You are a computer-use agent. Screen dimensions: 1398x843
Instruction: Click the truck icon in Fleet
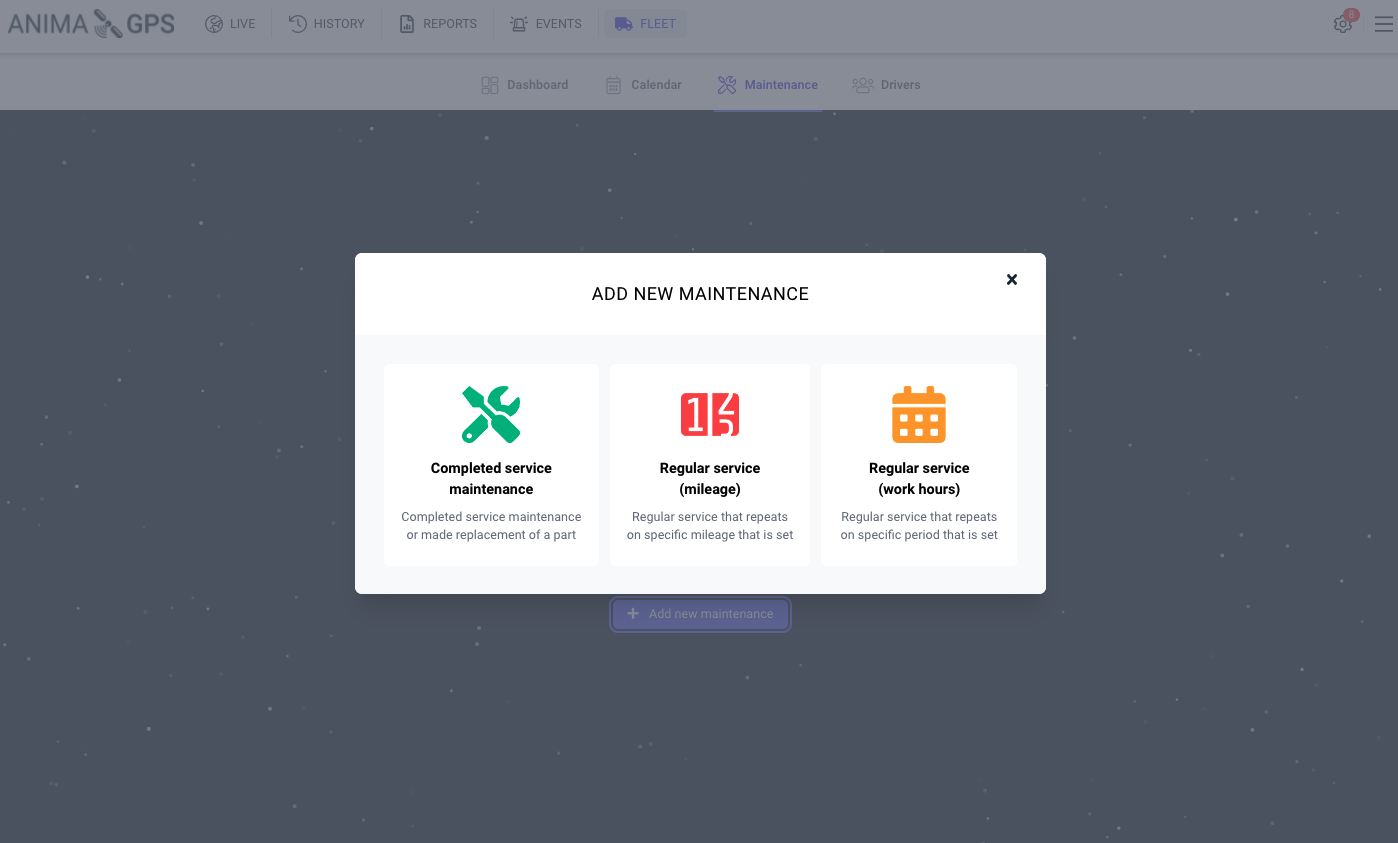click(624, 24)
